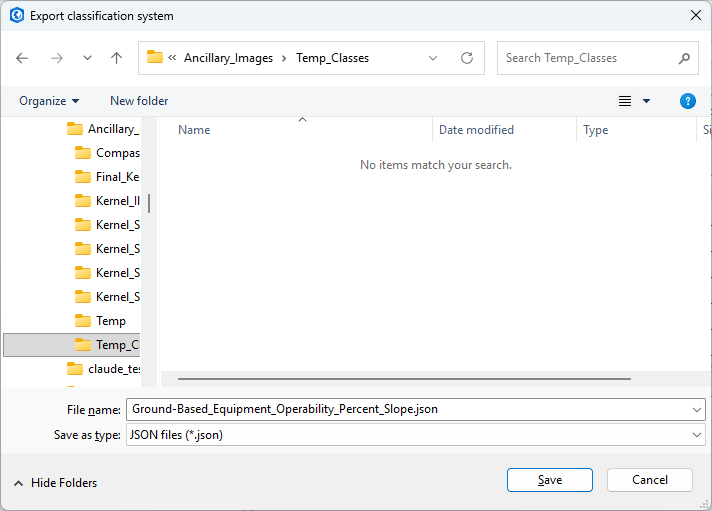Change view using the view icon
Image resolution: width=712 pixels, height=511 pixels.
coord(625,101)
